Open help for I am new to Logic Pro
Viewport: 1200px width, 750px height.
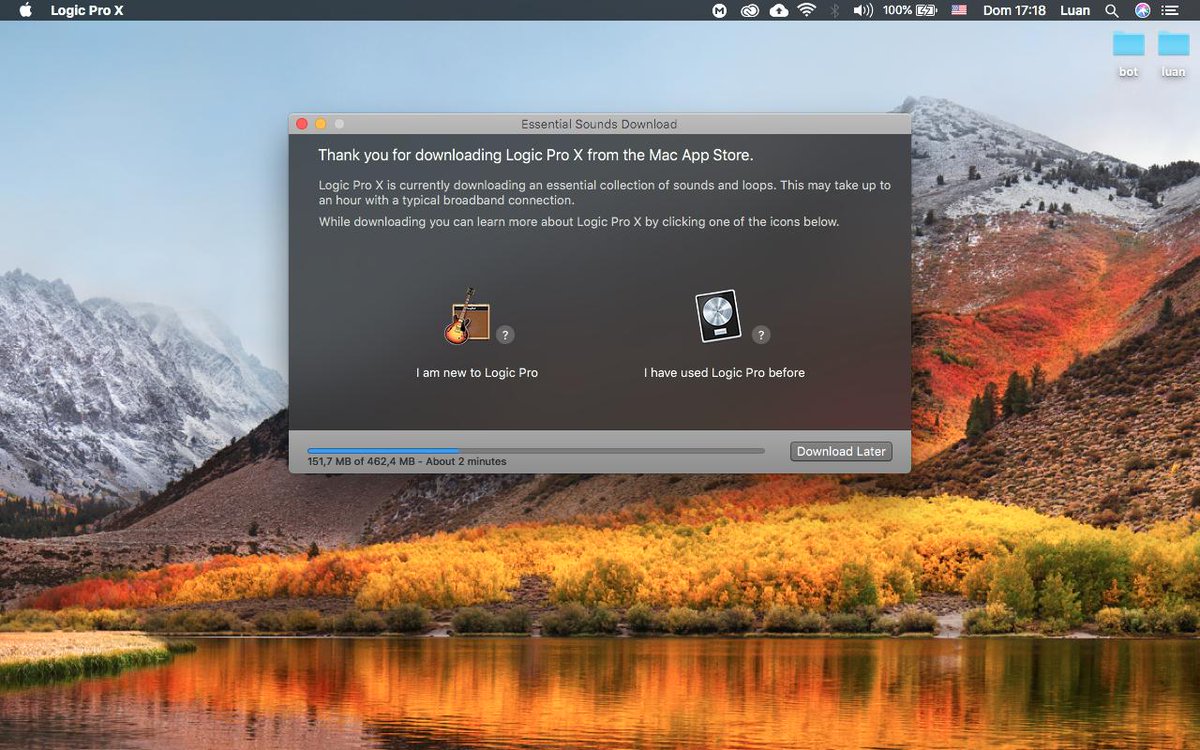(x=505, y=335)
